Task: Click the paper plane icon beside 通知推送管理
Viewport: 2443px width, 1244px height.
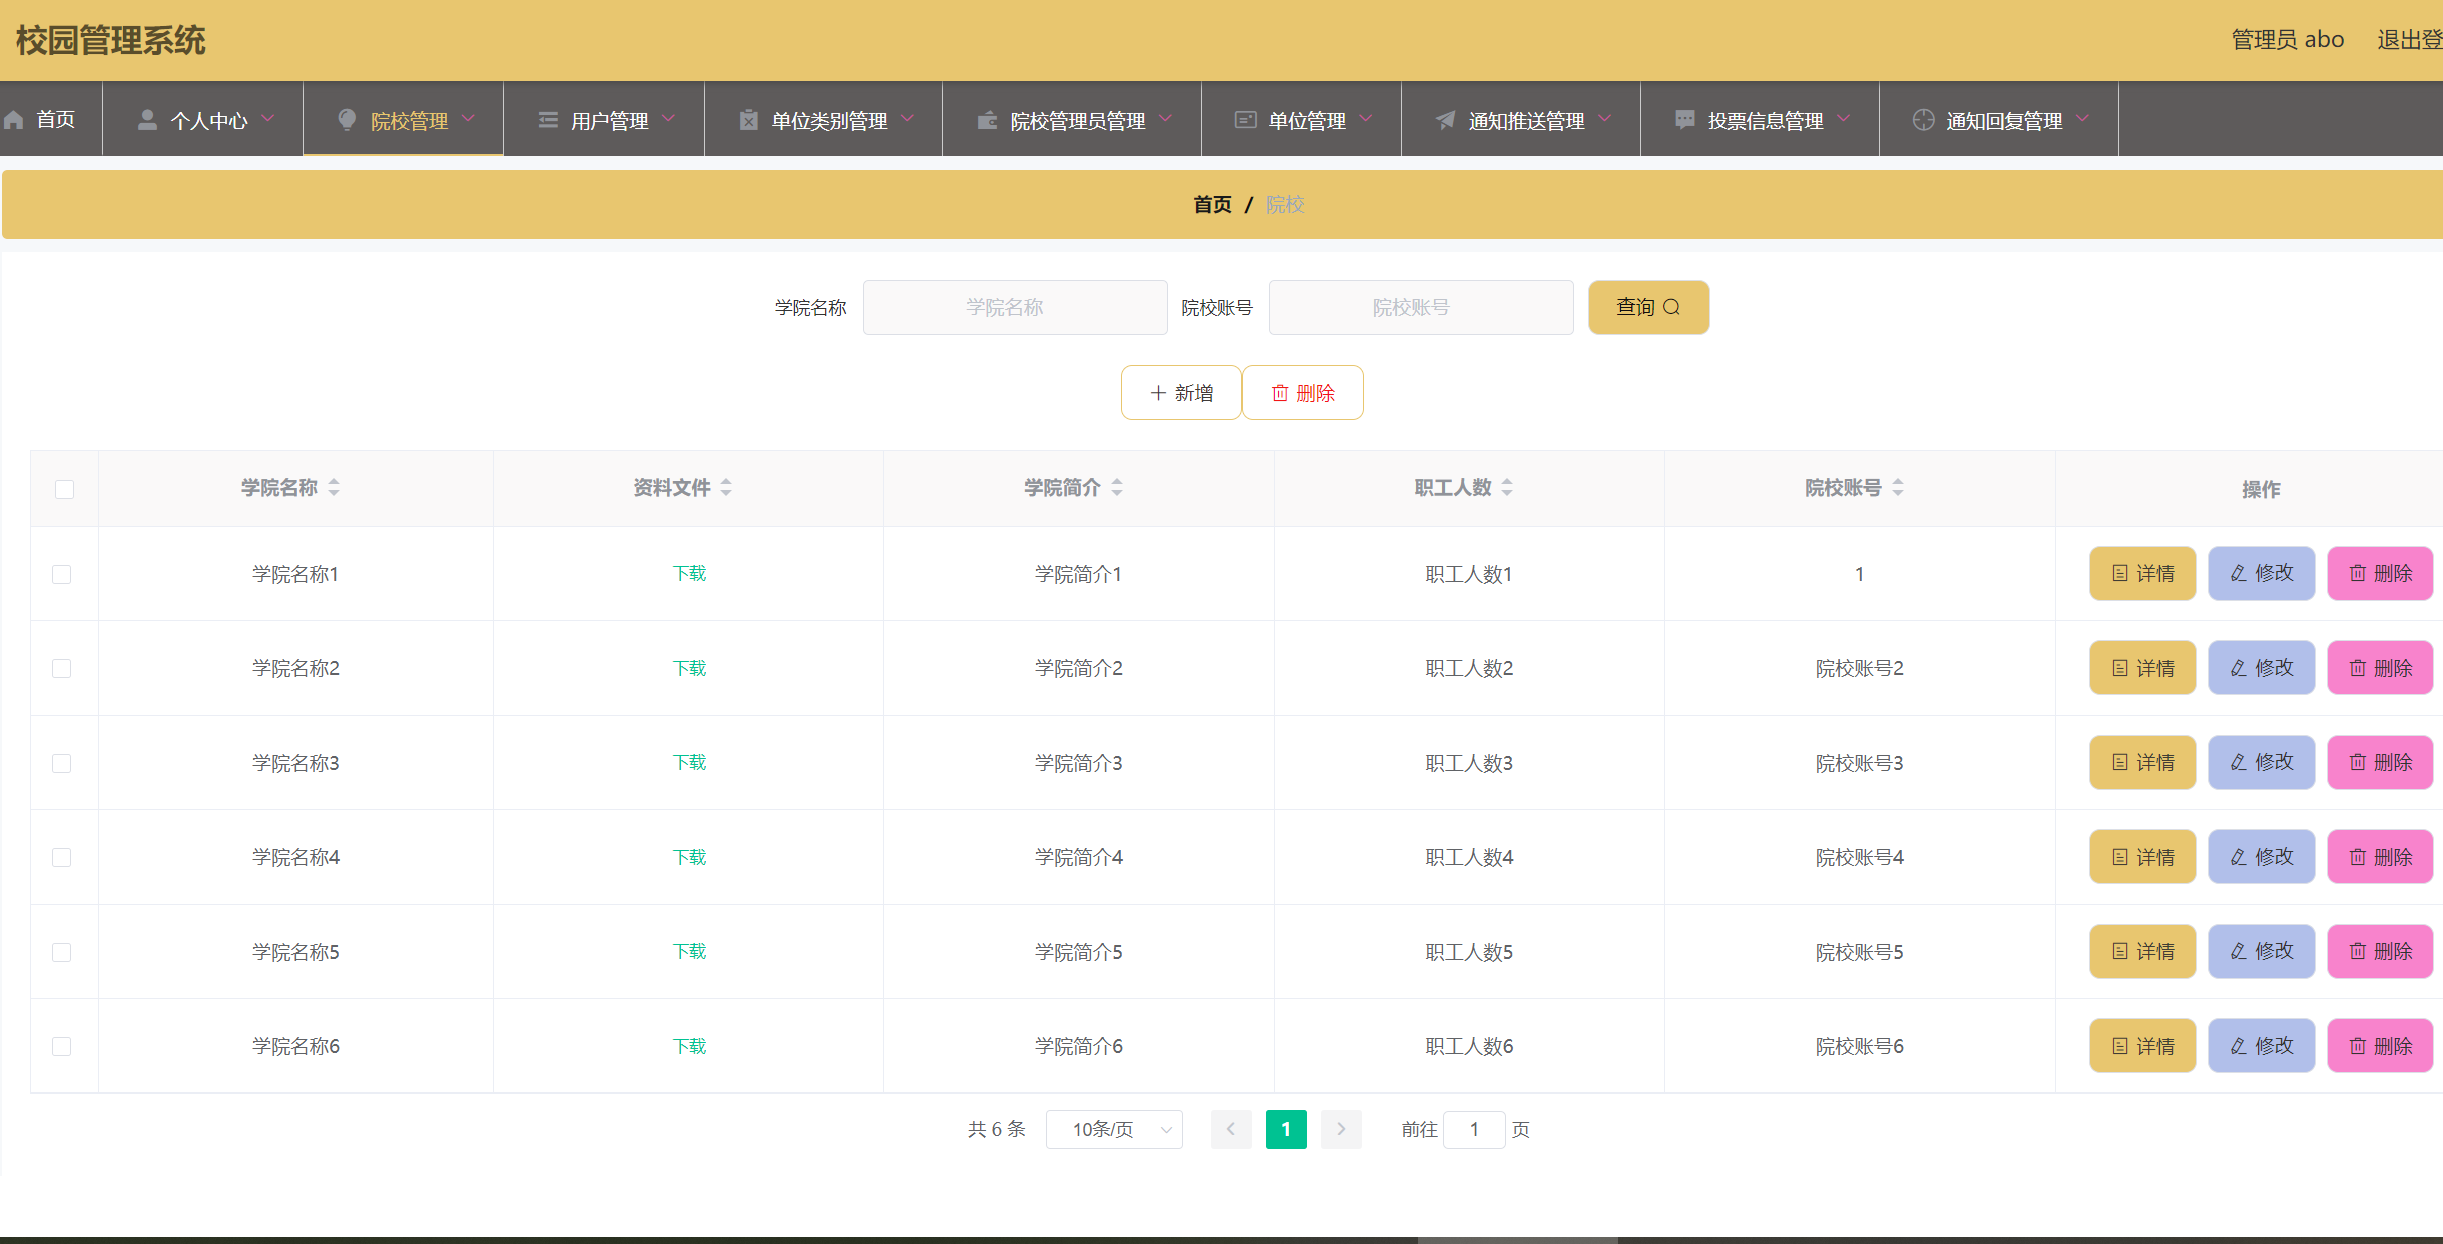Action: 1446,120
